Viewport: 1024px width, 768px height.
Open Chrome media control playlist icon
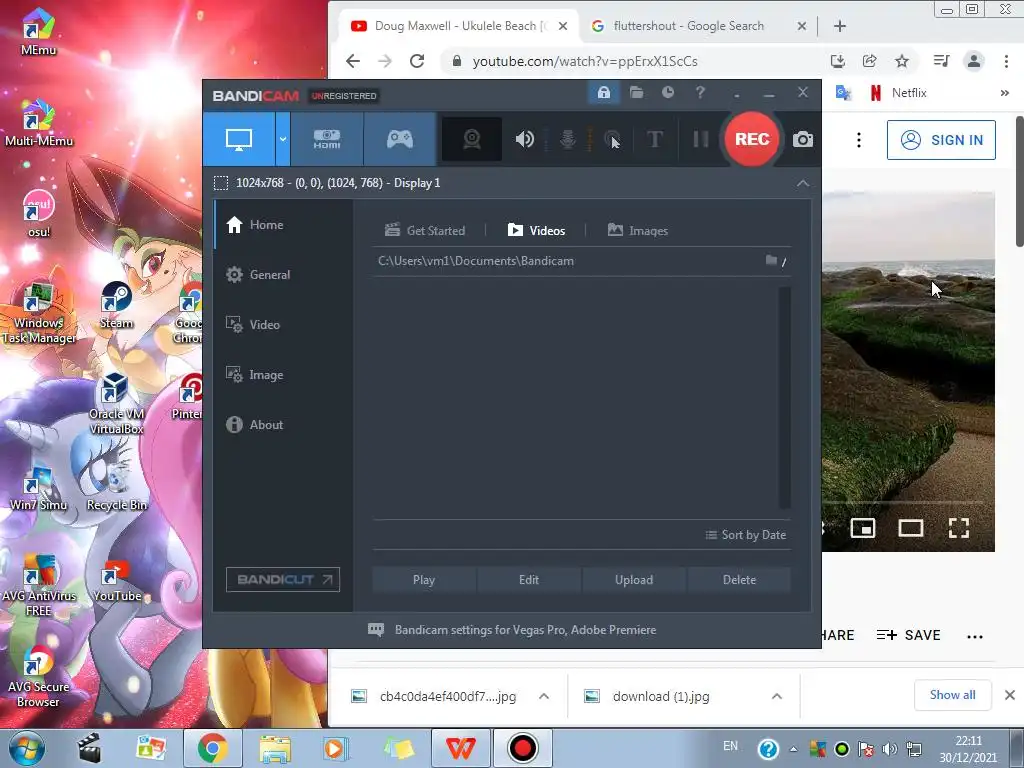coord(941,61)
